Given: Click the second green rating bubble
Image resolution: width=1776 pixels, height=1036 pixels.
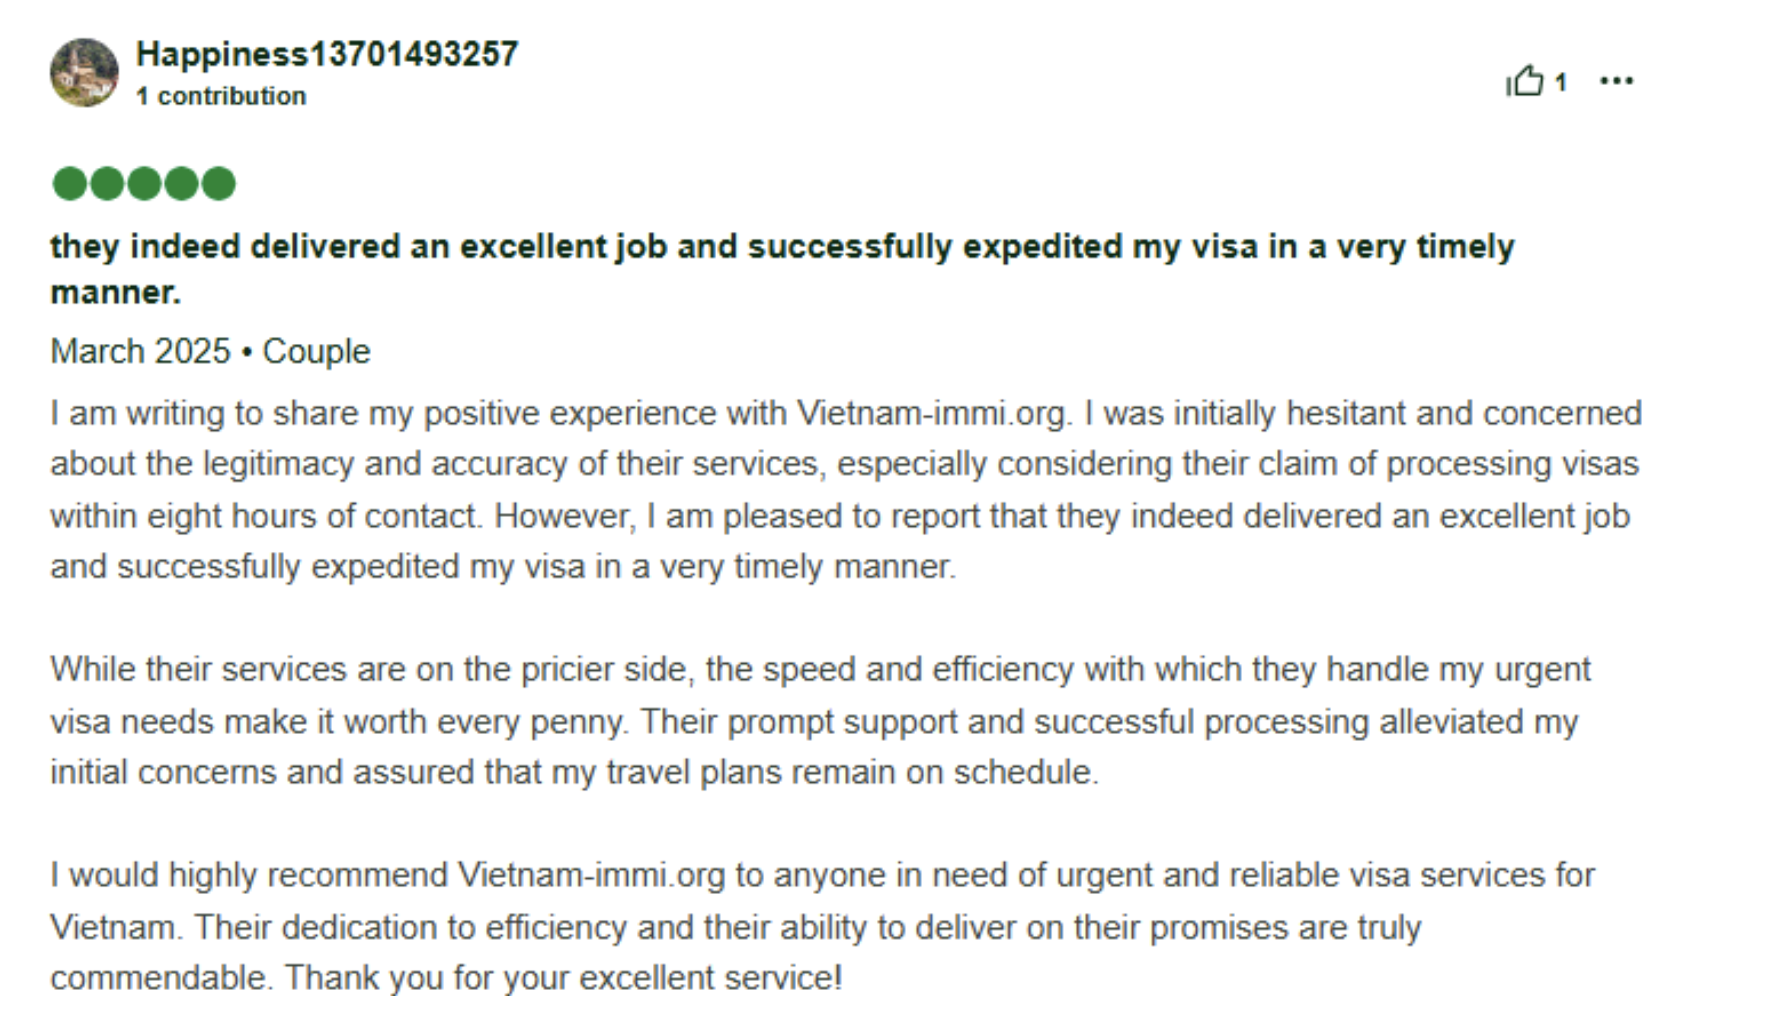Looking at the screenshot, I should pyautogui.click(x=106, y=184).
